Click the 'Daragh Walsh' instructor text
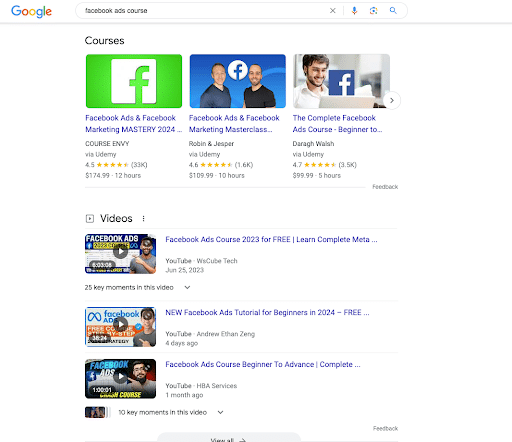Image resolution: width=512 pixels, height=442 pixels. (x=313, y=144)
